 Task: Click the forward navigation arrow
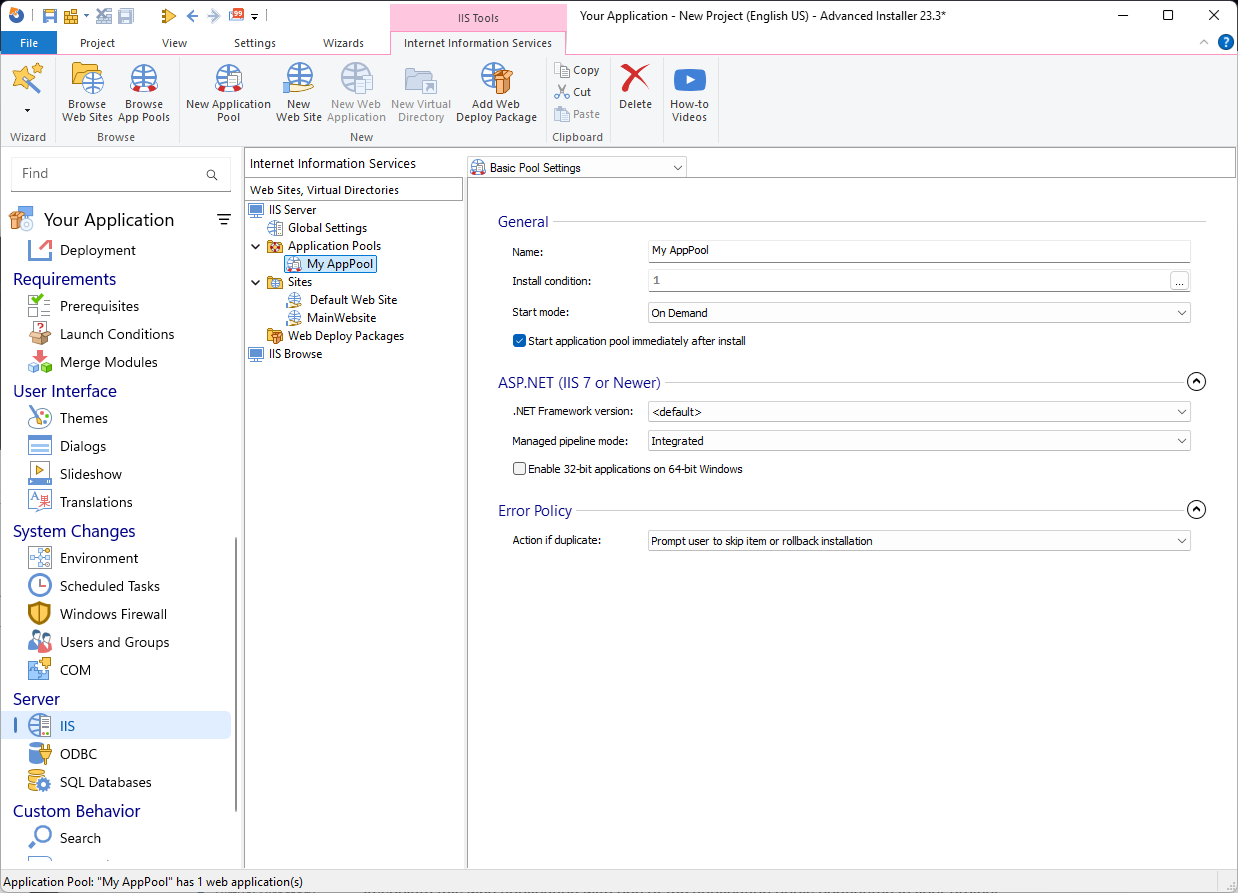[x=213, y=16]
